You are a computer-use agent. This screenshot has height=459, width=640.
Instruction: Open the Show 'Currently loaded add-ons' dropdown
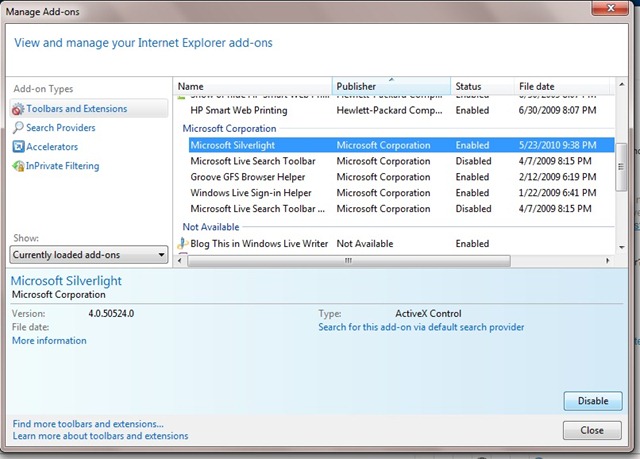tap(89, 255)
